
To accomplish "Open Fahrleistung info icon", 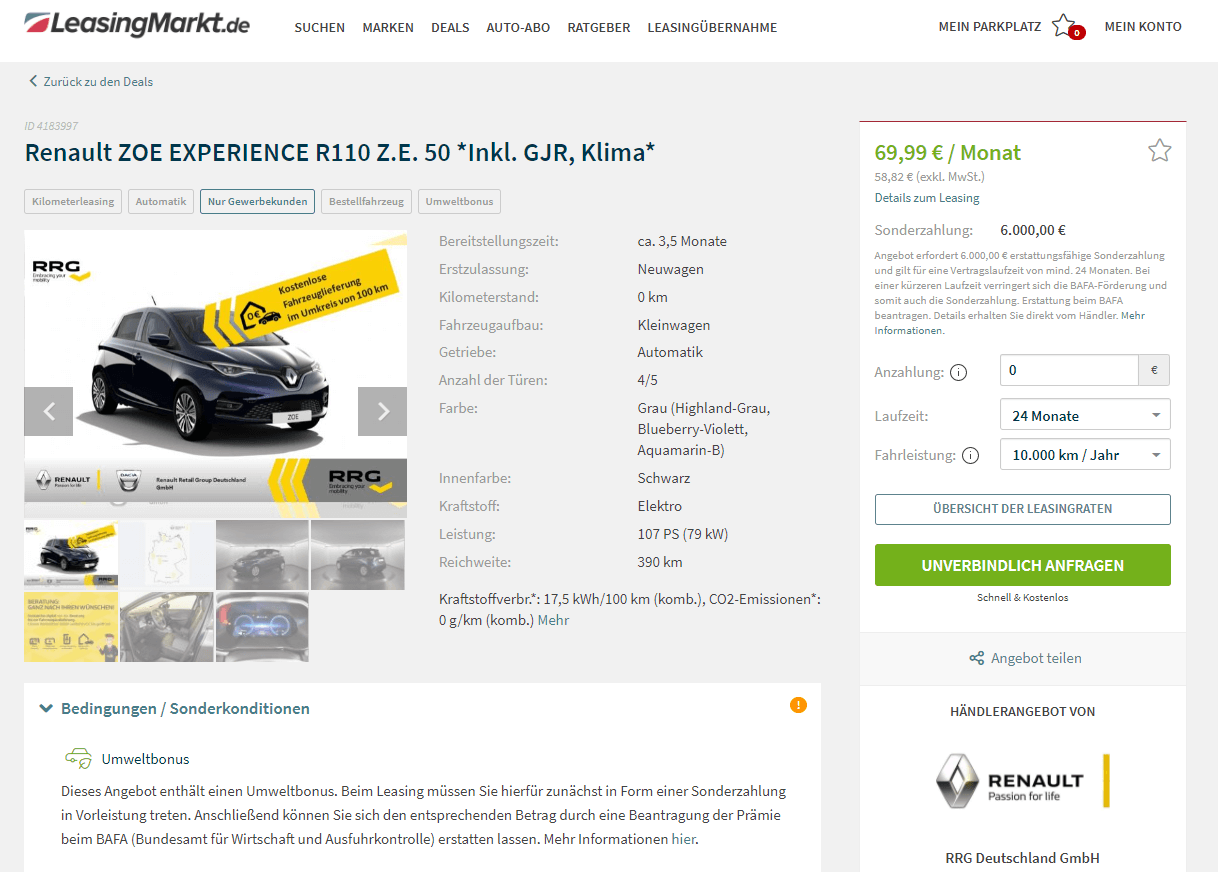I will coord(970,456).
